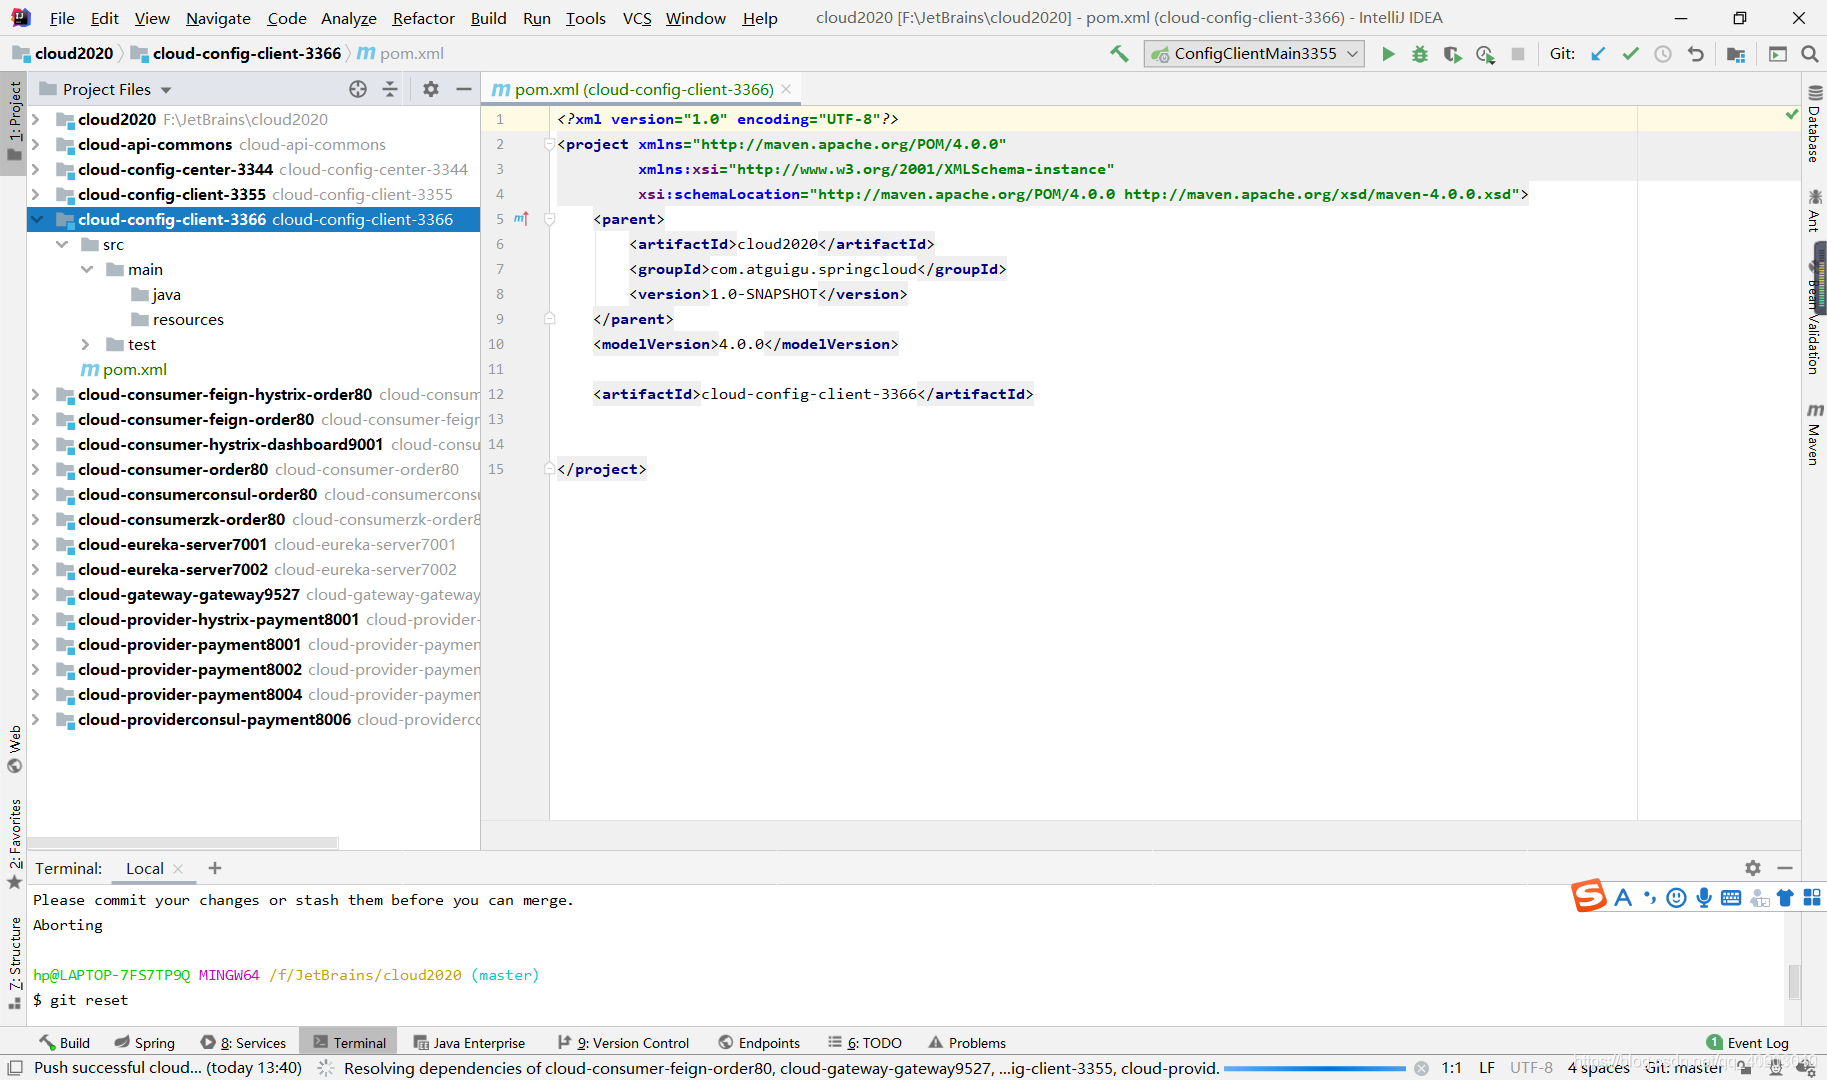Add a new terminal session with the plus icon
Image resolution: width=1827 pixels, height=1080 pixels.
[215, 868]
